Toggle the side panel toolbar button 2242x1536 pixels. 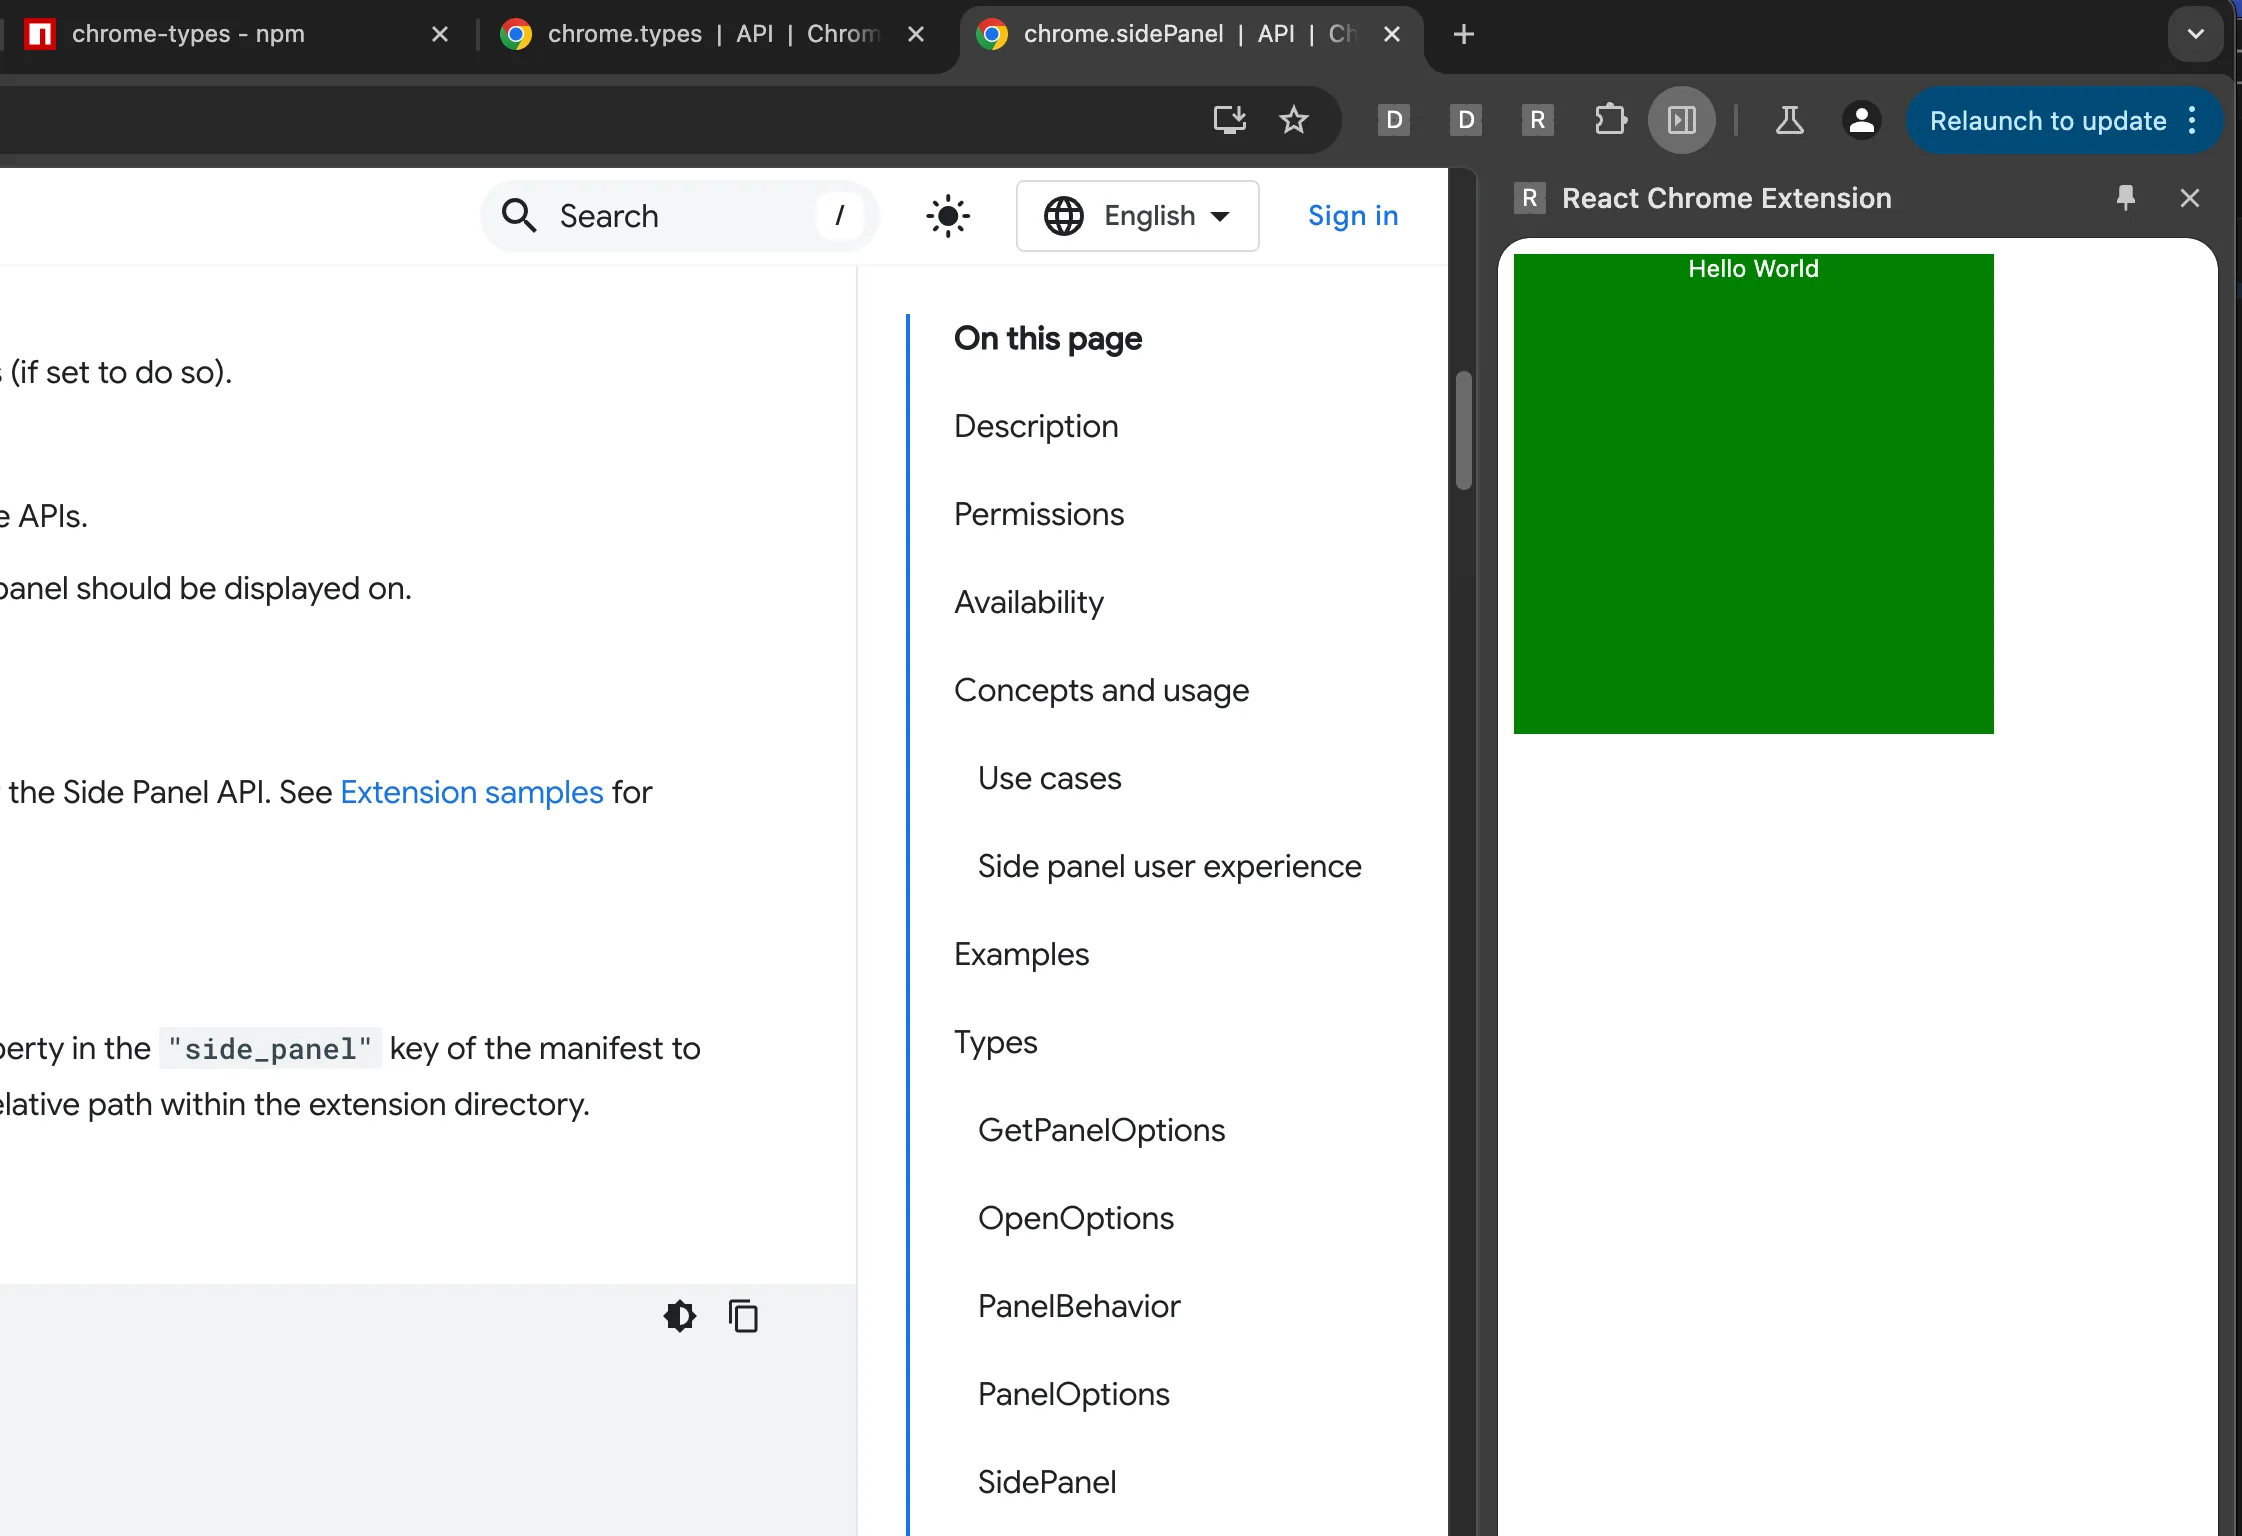(x=1681, y=120)
